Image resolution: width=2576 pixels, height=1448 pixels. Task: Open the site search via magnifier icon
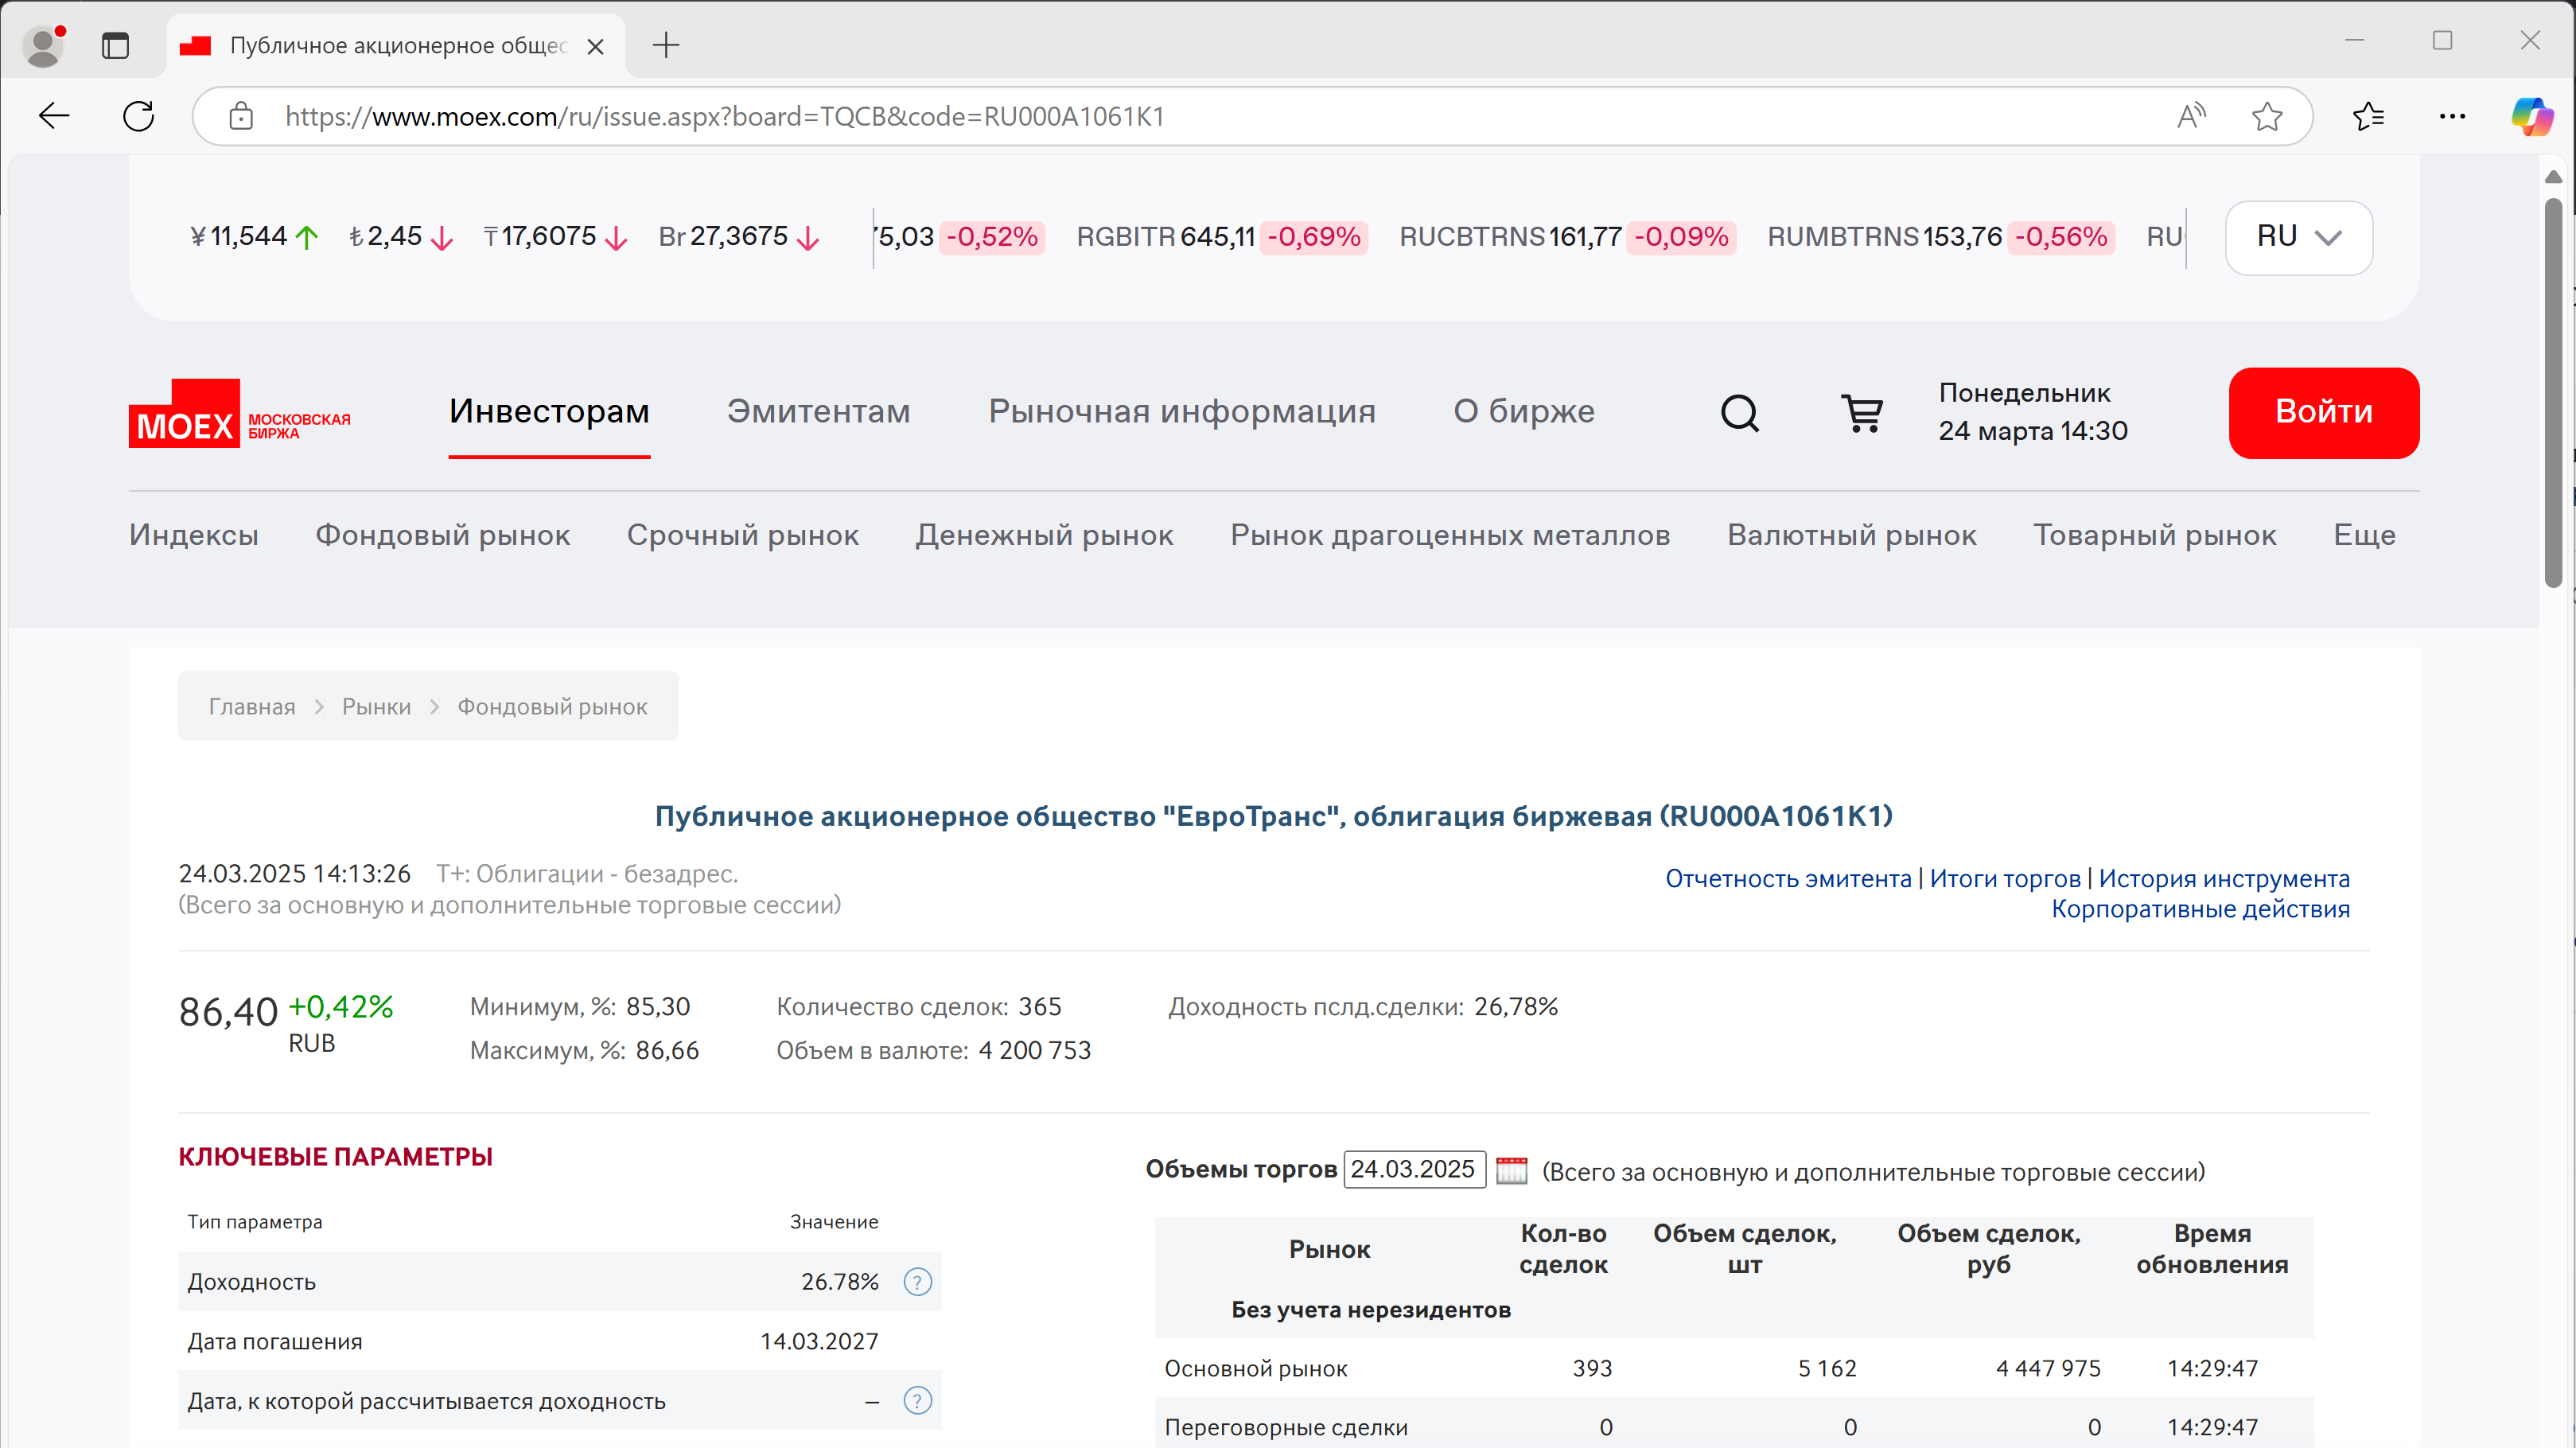click(x=1740, y=413)
